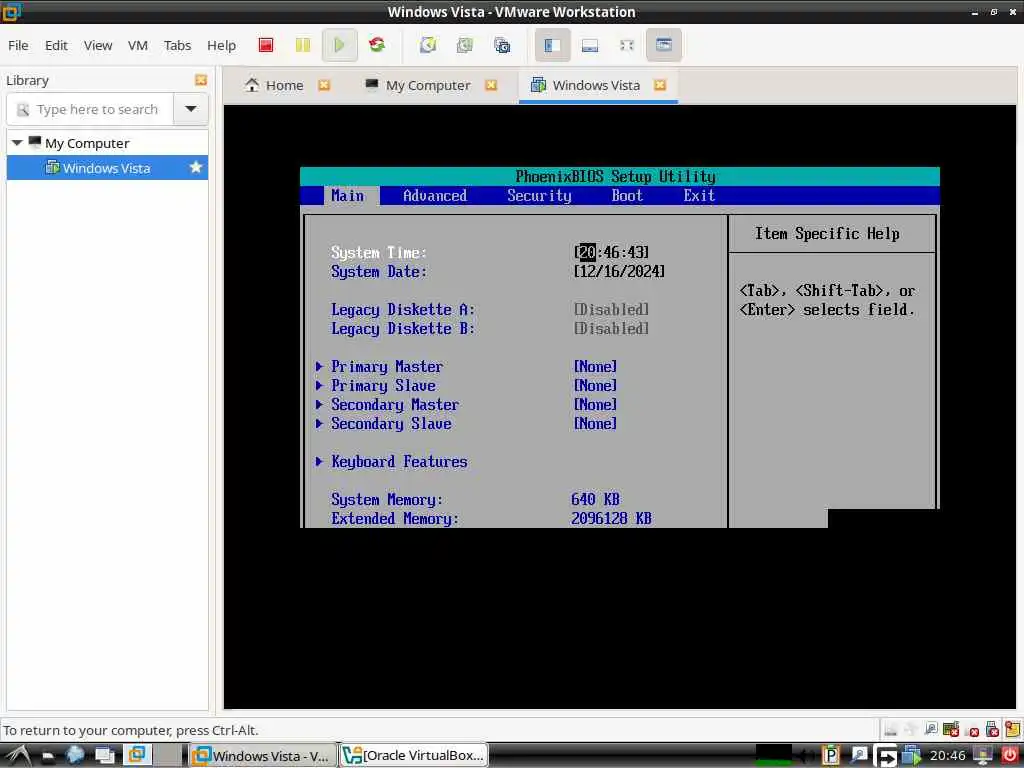Collapse the My Computer tree node
This screenshot has width=1024, height=768.
click(17, 142)
